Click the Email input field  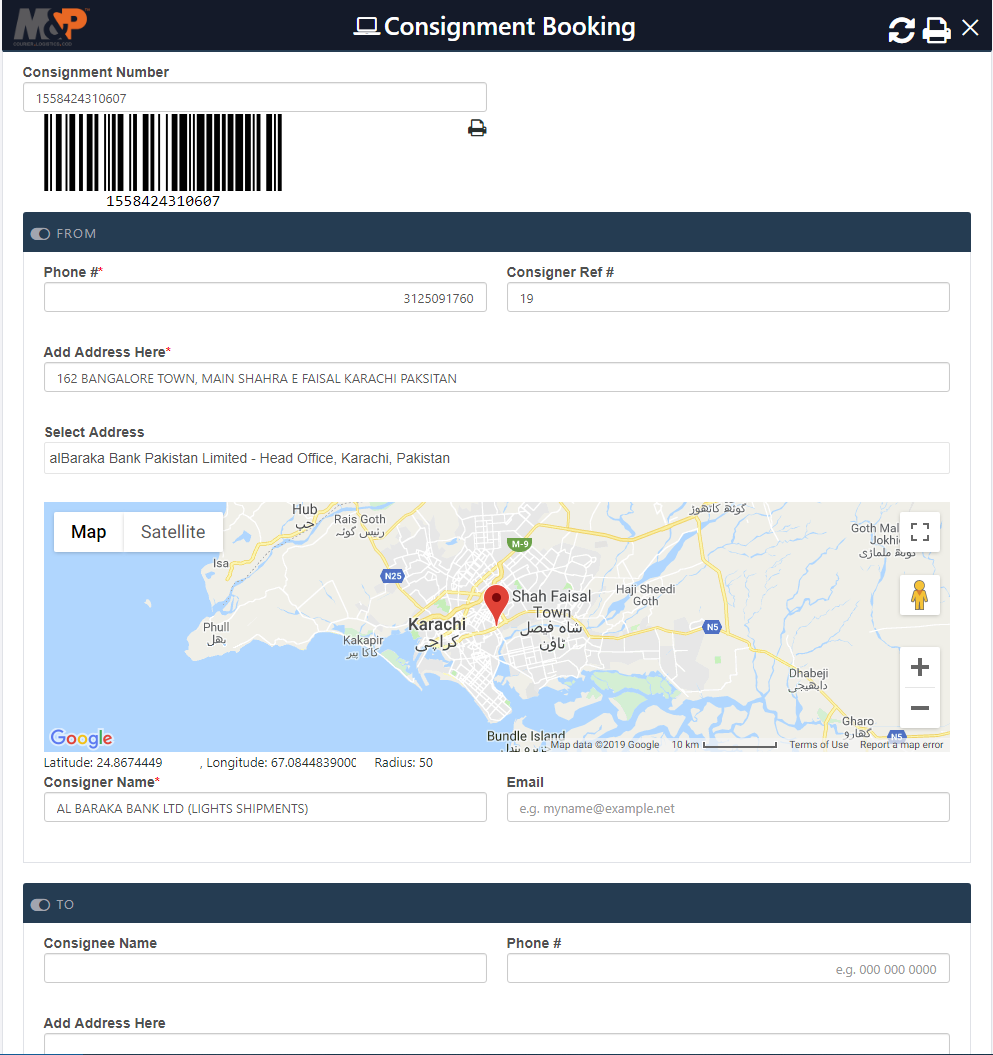(728, 807)
